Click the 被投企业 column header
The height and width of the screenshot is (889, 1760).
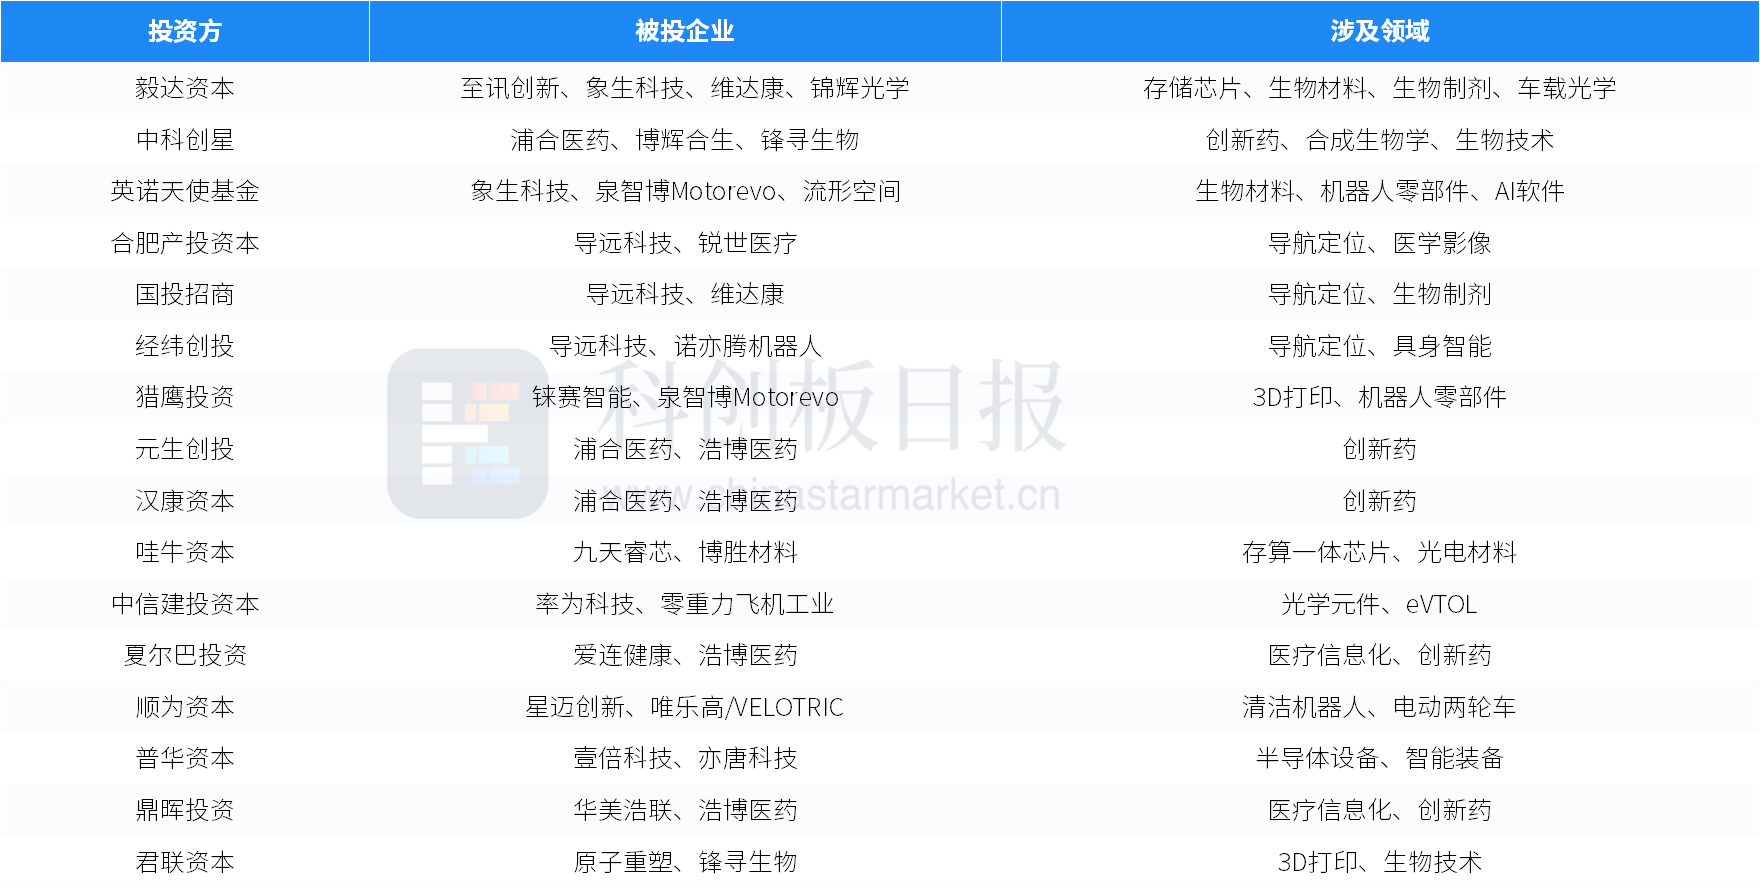tap(685, 31)
